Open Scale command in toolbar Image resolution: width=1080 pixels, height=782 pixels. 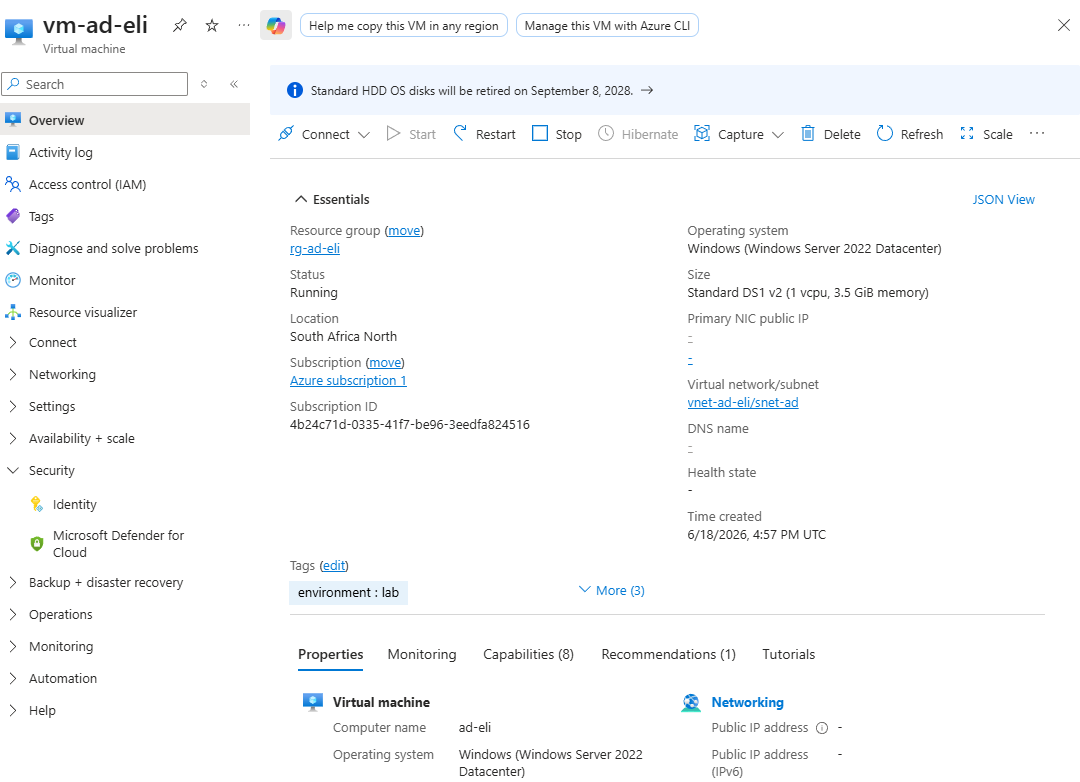[x=986, y=134]
